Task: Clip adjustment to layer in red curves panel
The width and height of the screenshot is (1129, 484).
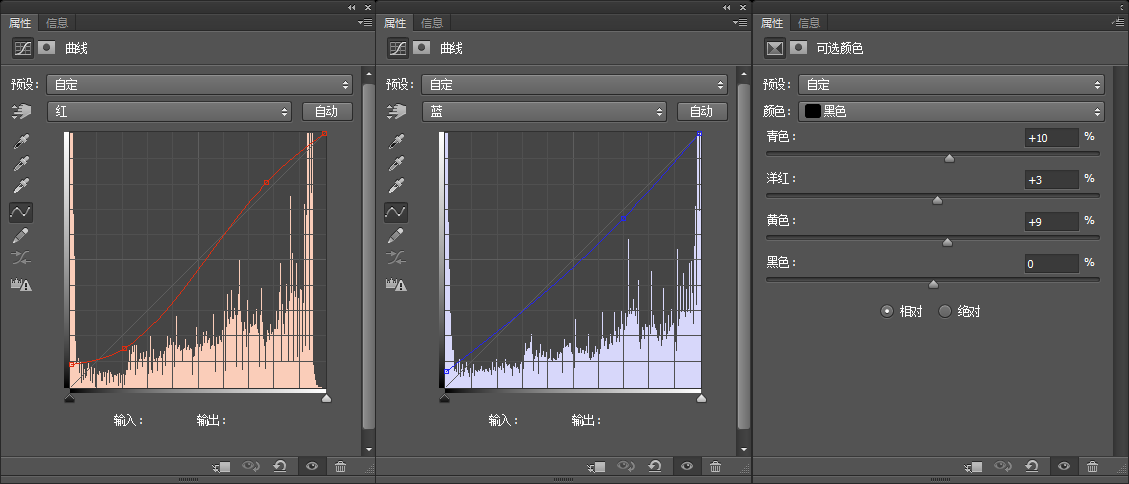Action: tap(222, 467)
